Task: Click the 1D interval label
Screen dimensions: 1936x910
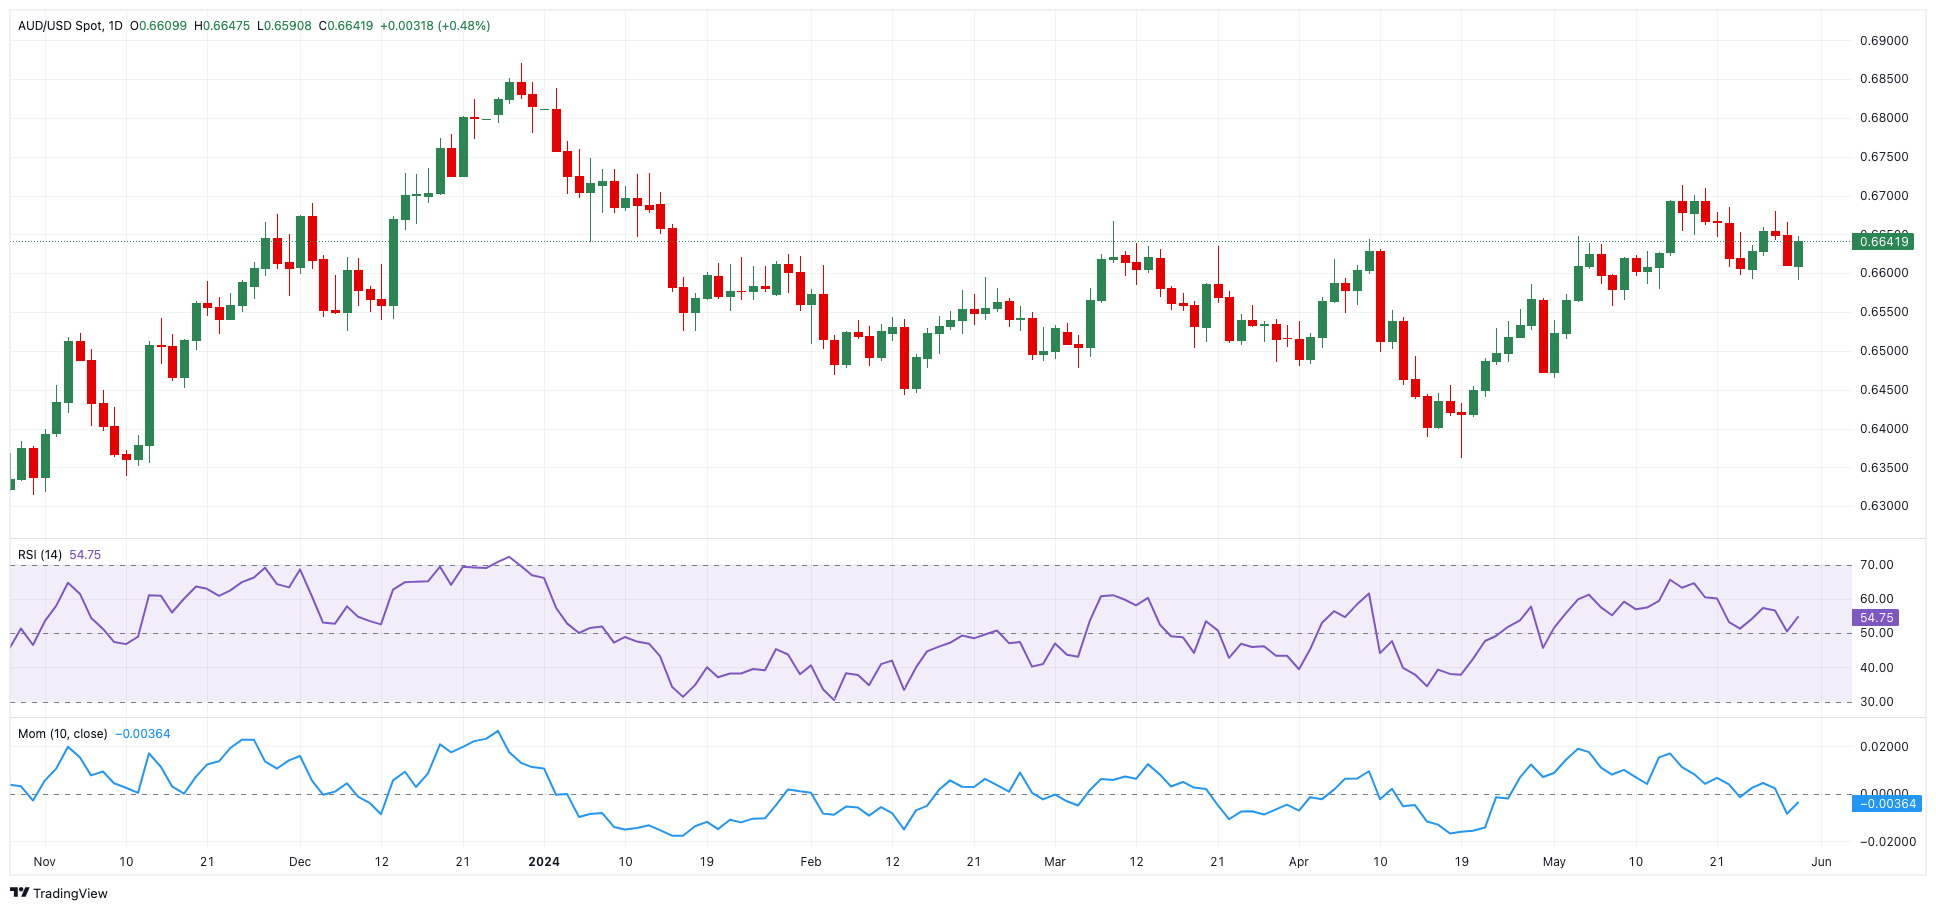Action: coord(115,26)
